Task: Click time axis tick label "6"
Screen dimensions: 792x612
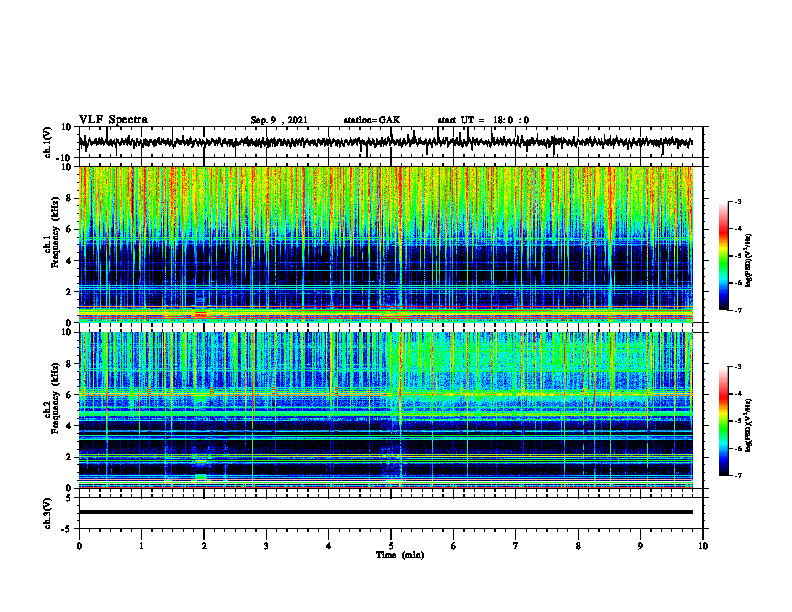Action: pyautogui.click(x=454, y=546)
